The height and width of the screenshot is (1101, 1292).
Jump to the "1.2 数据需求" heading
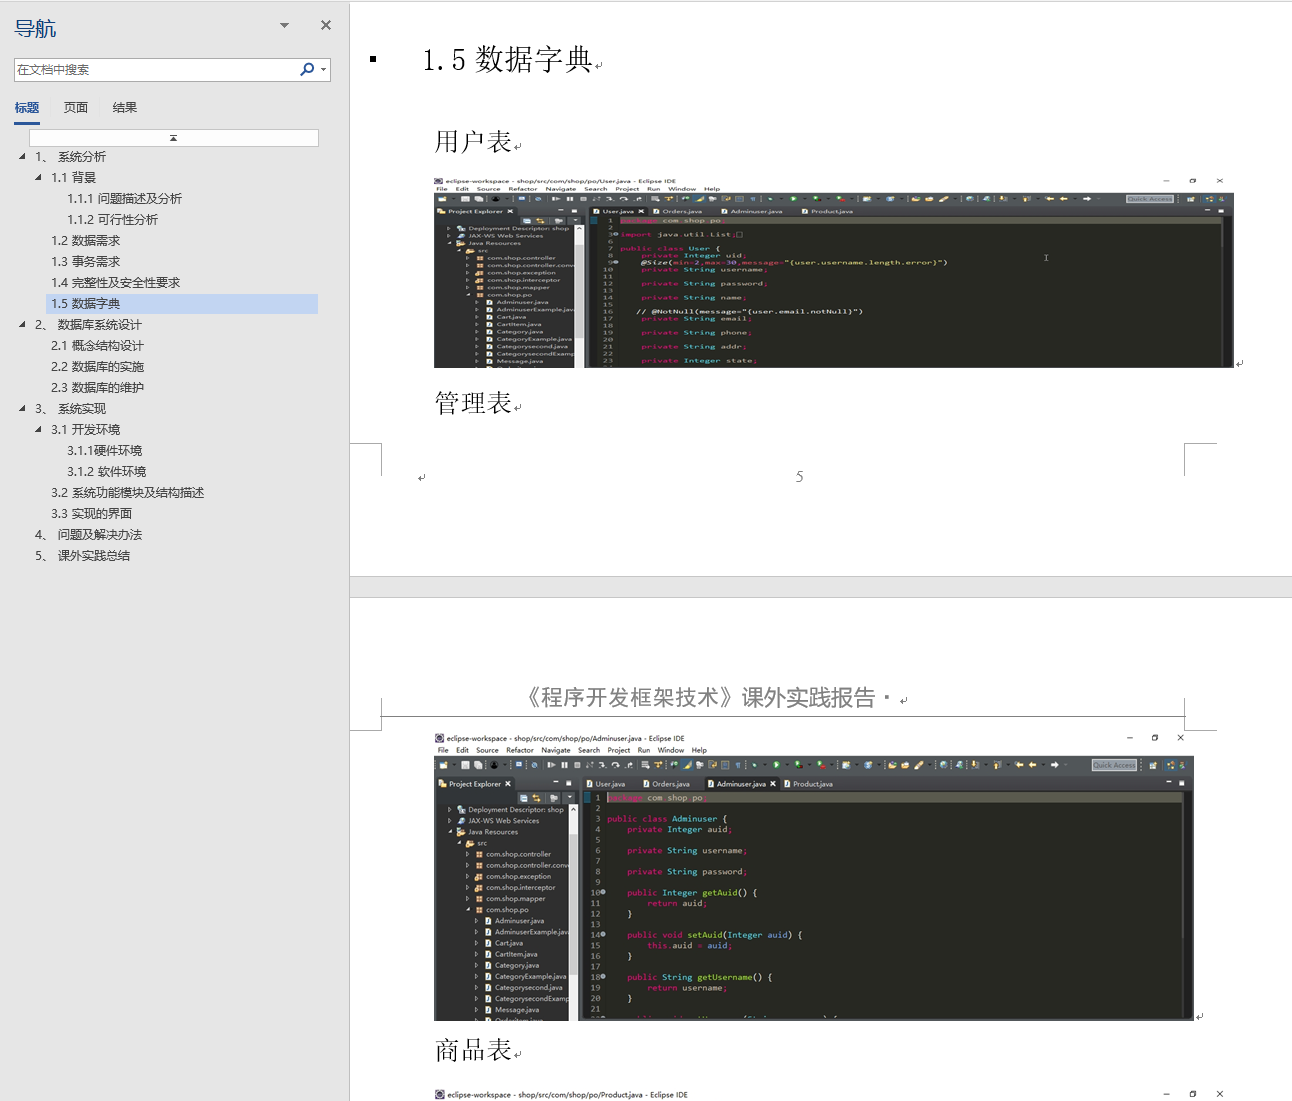tap(86, 240)
